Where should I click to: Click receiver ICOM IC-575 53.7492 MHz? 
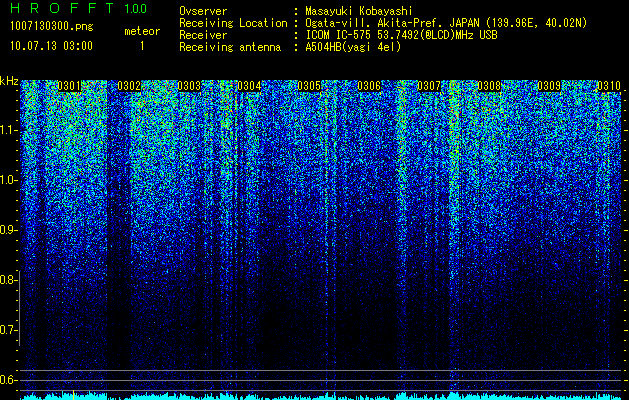[402, 35]
